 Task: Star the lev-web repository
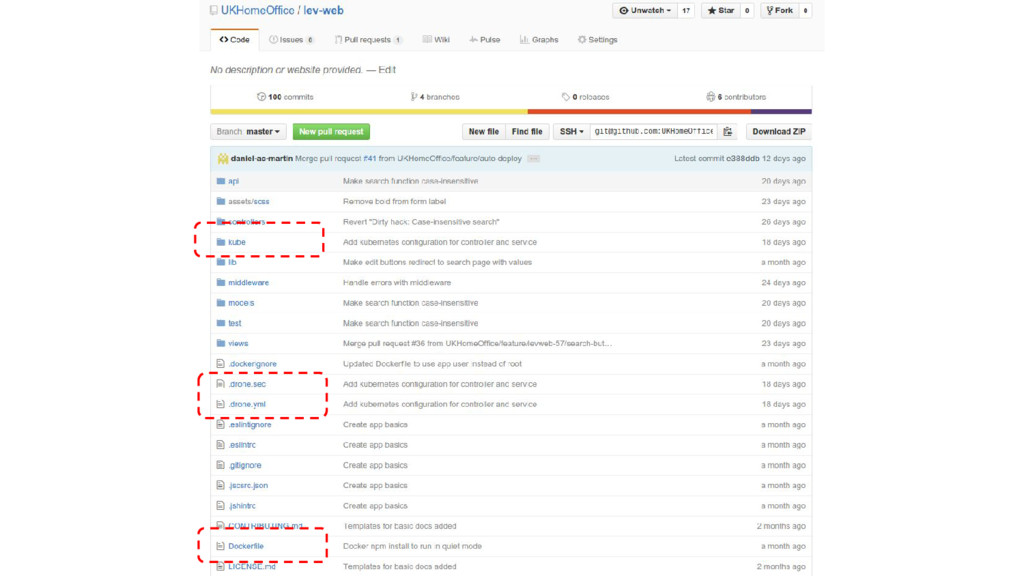pyautogui.click(x=721, y=10)
